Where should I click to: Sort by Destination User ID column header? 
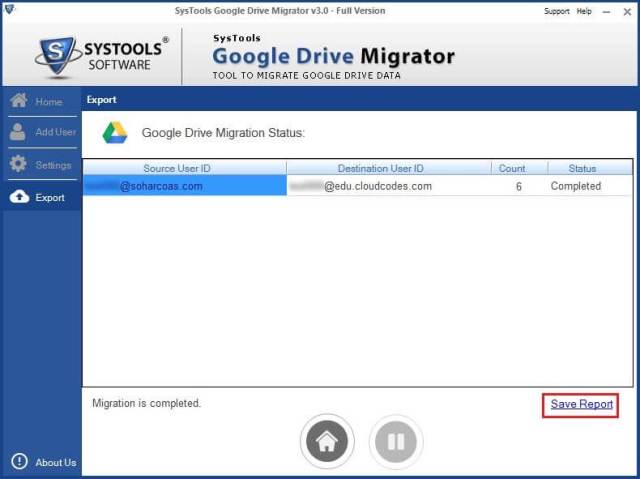click(x=389, y=168)
